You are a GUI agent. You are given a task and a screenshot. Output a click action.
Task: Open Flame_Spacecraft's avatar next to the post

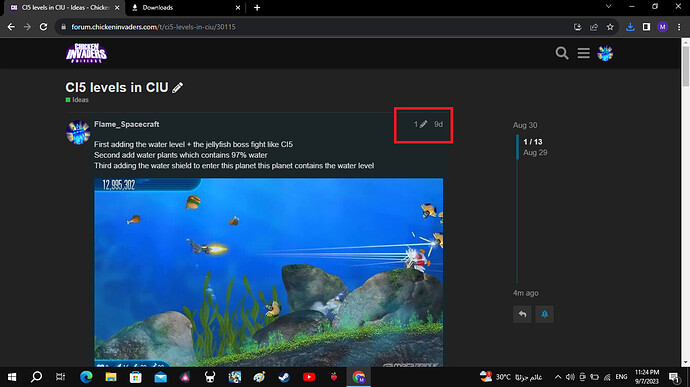click(x=78, y=132)
